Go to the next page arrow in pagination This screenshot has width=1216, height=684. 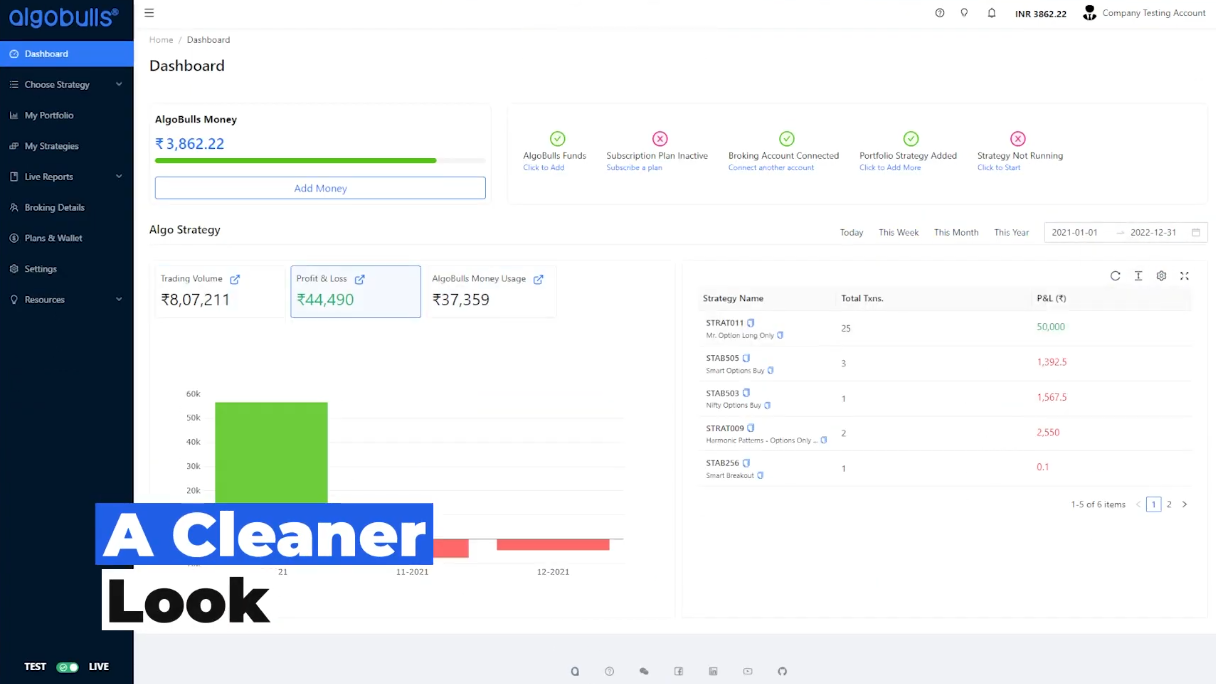tap(1185, 505)
